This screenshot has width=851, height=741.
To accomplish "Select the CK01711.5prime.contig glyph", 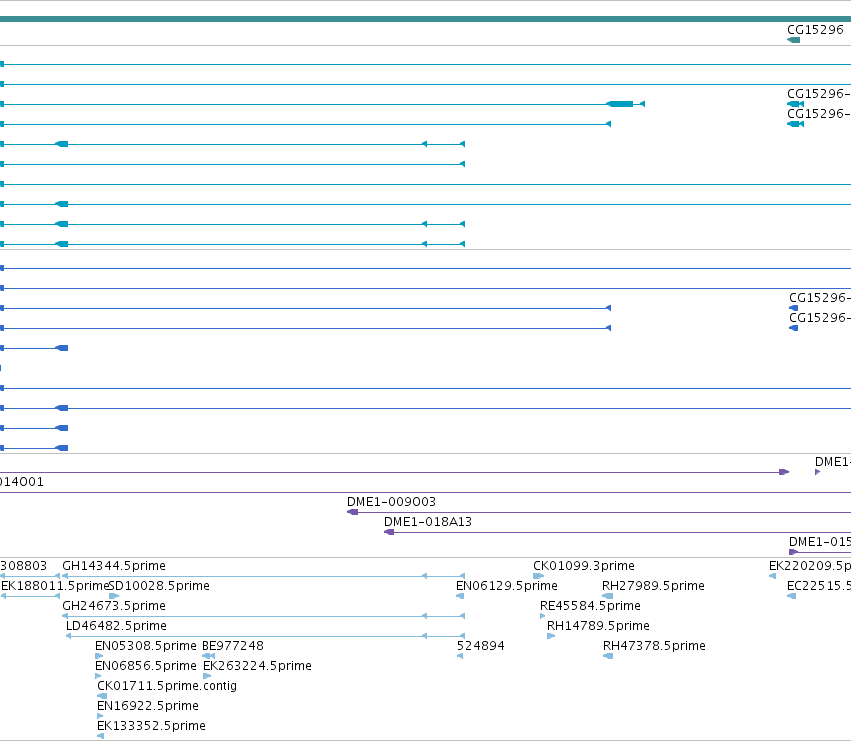I will tap(102, 696).
